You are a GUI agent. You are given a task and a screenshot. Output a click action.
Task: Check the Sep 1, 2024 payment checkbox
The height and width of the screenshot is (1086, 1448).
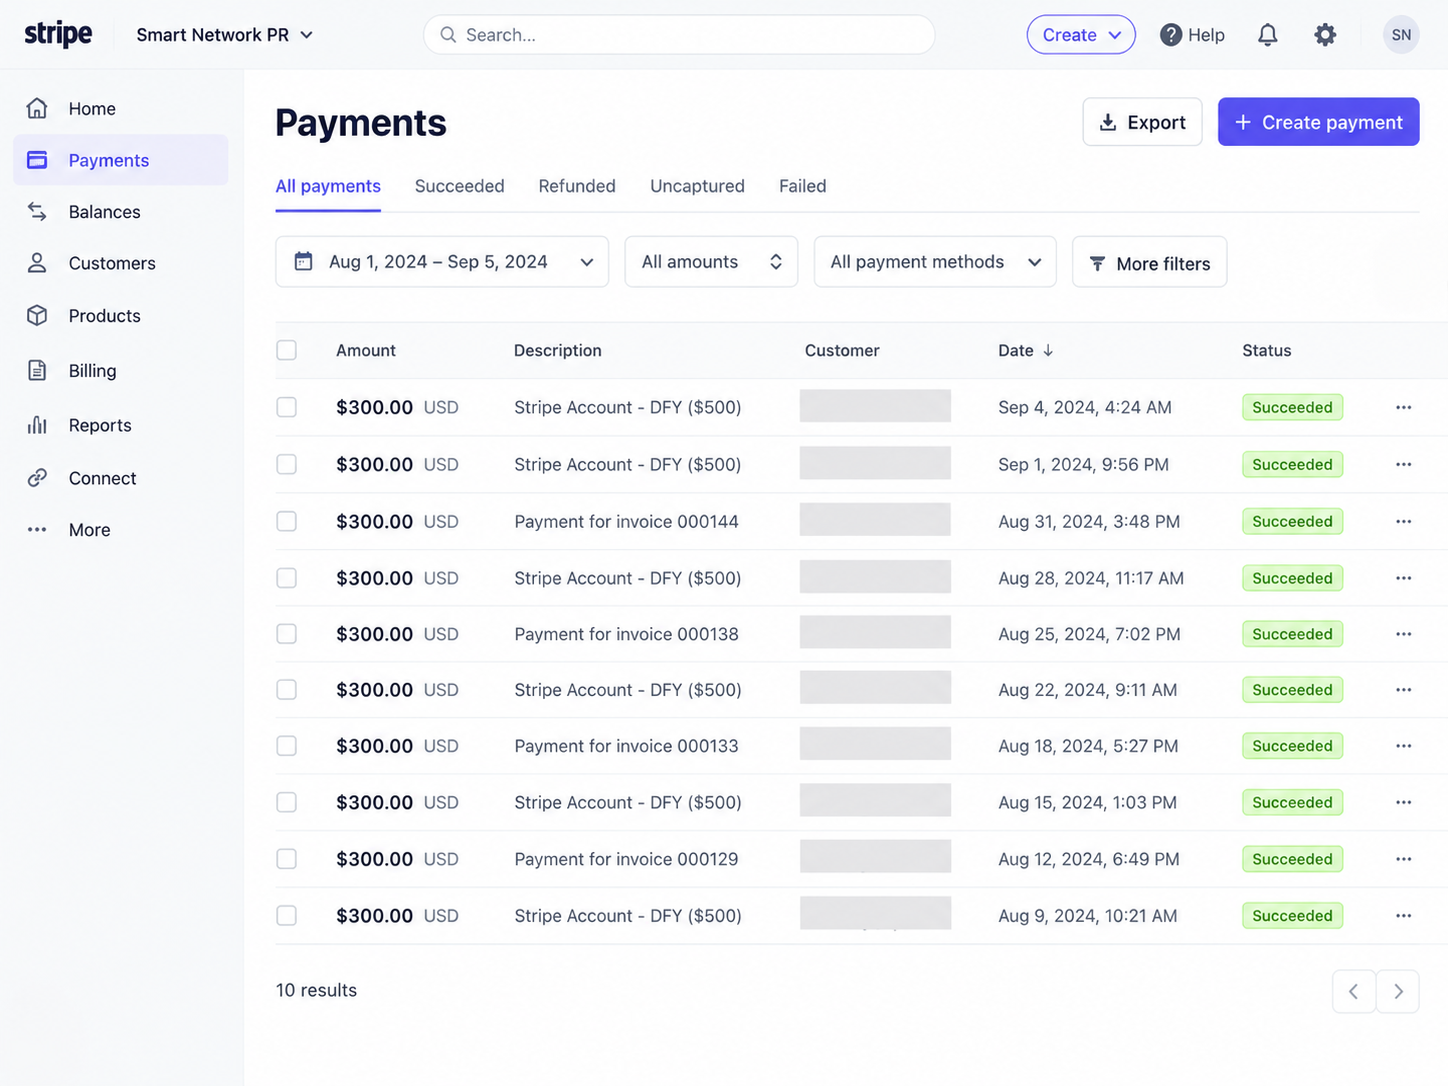click(287, 464)
